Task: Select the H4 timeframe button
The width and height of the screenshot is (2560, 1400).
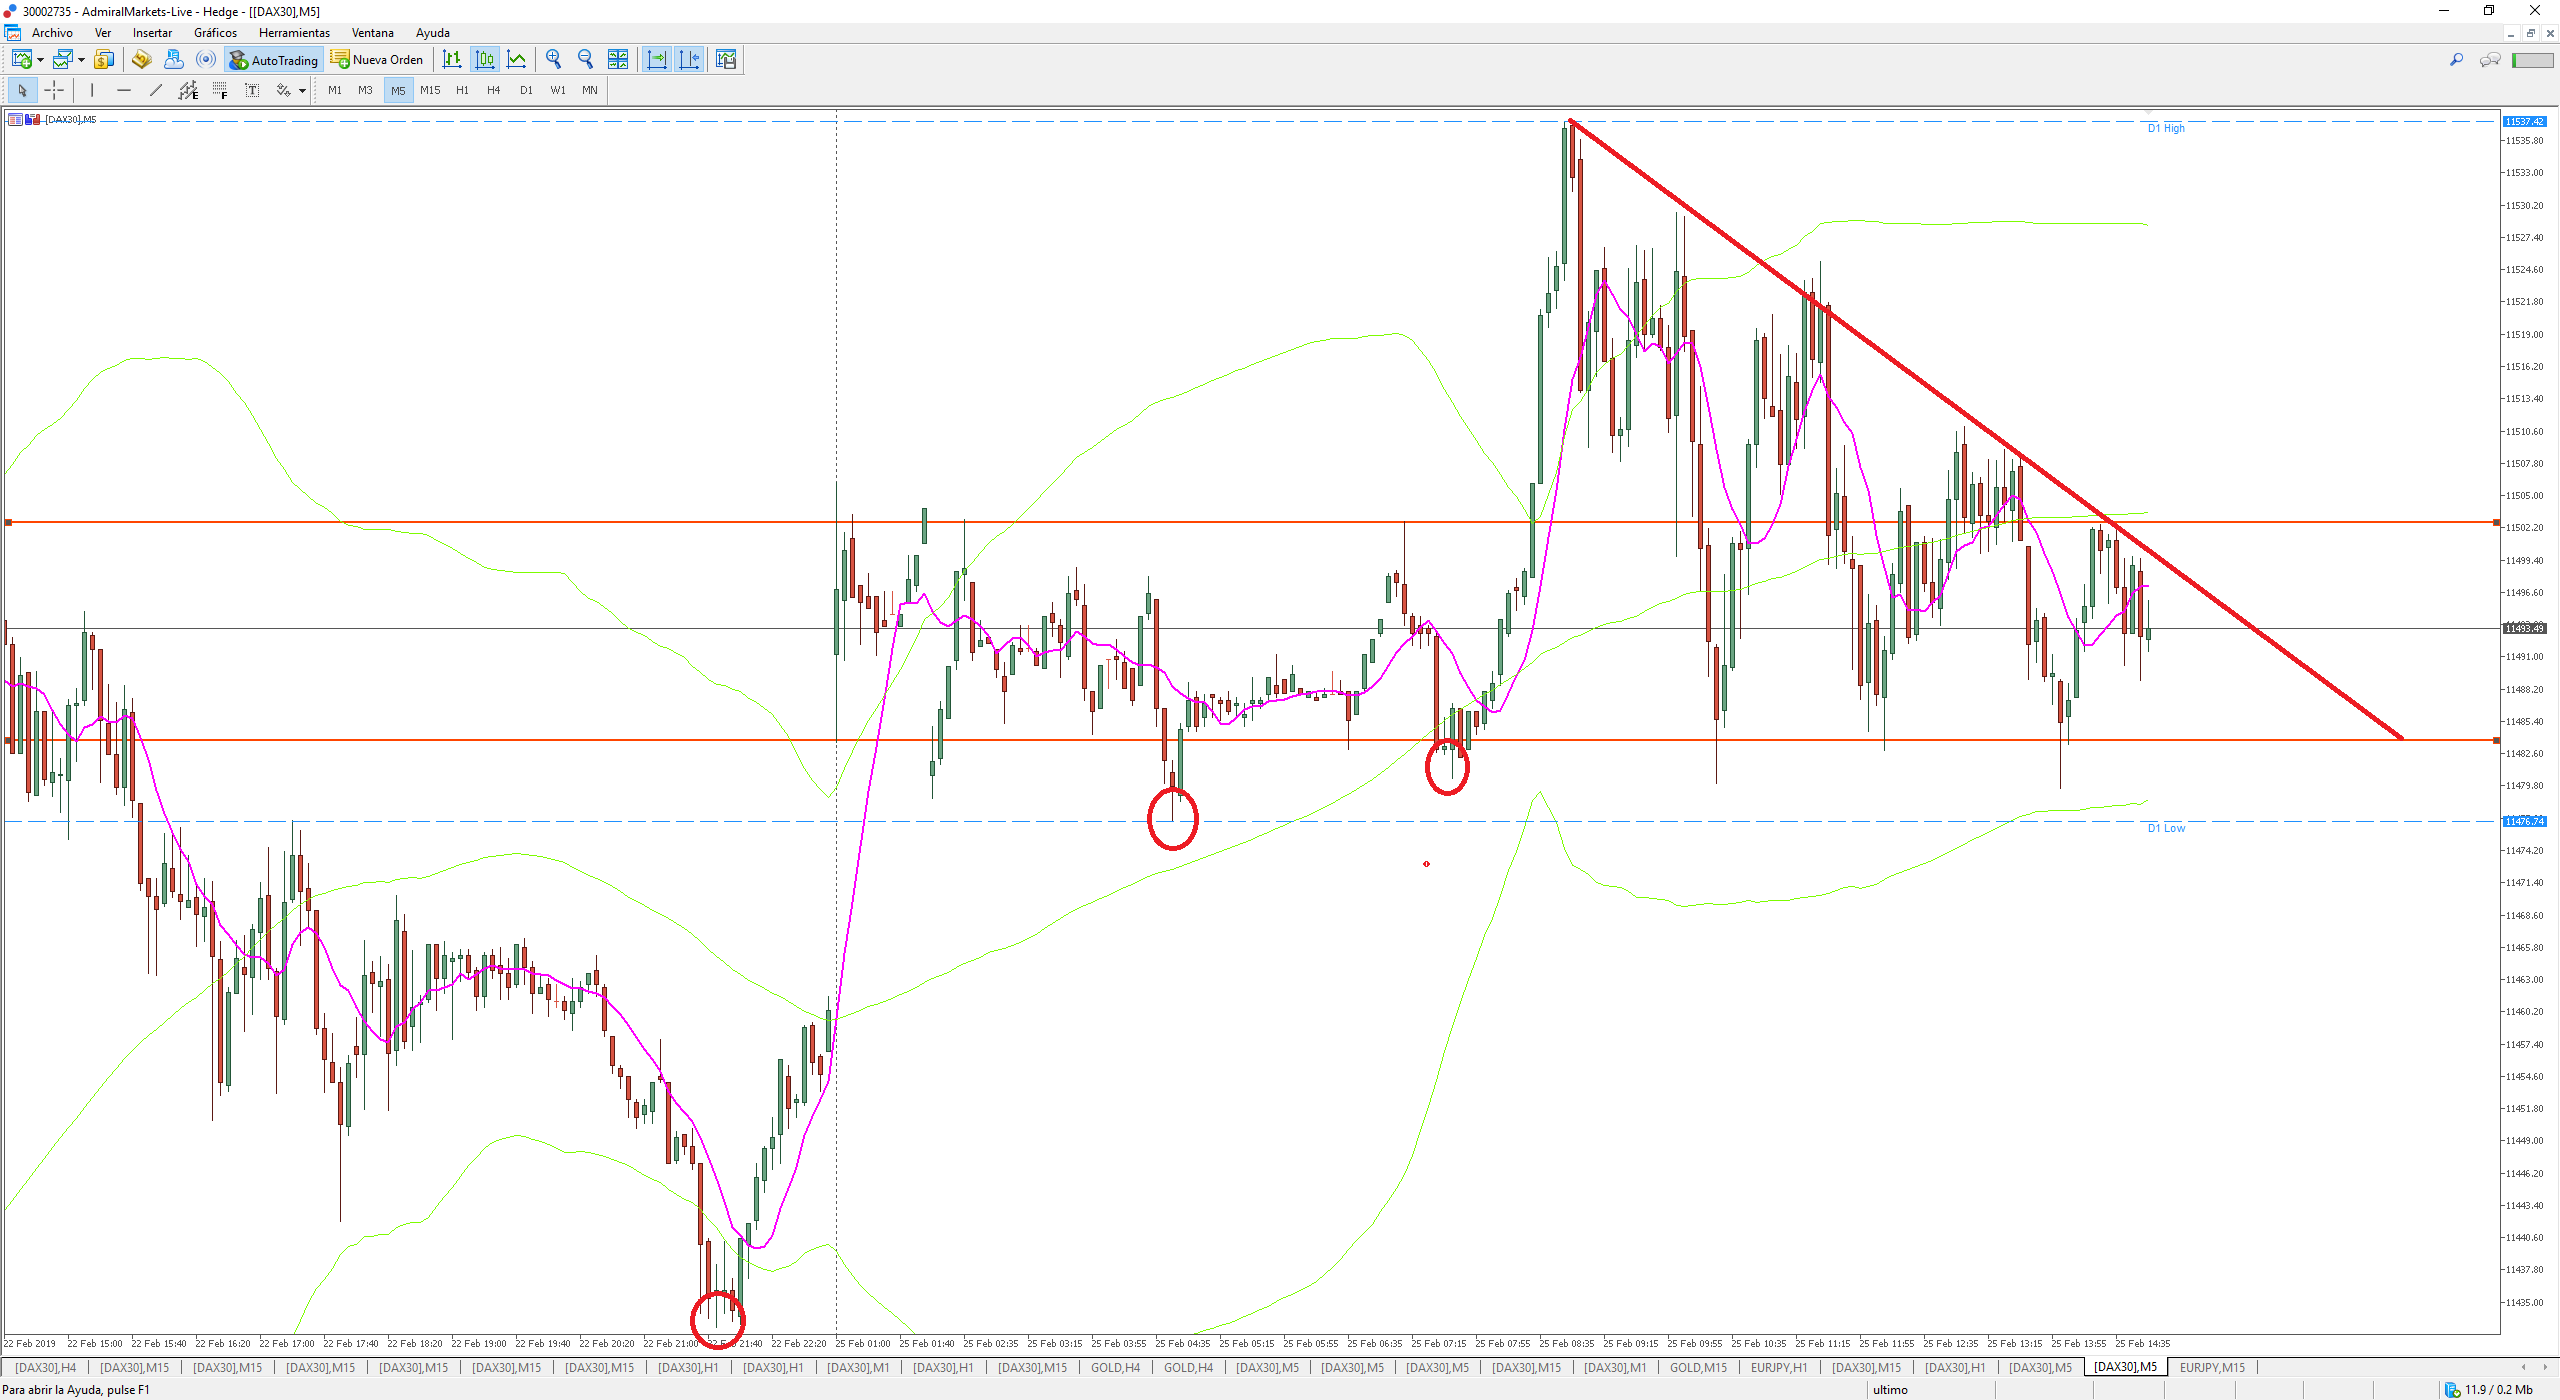Action: coord(493,90)
